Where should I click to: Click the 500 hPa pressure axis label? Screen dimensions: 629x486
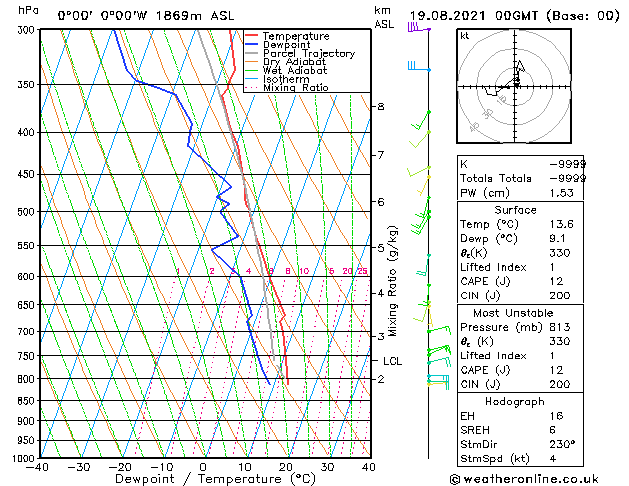point(28,211)
